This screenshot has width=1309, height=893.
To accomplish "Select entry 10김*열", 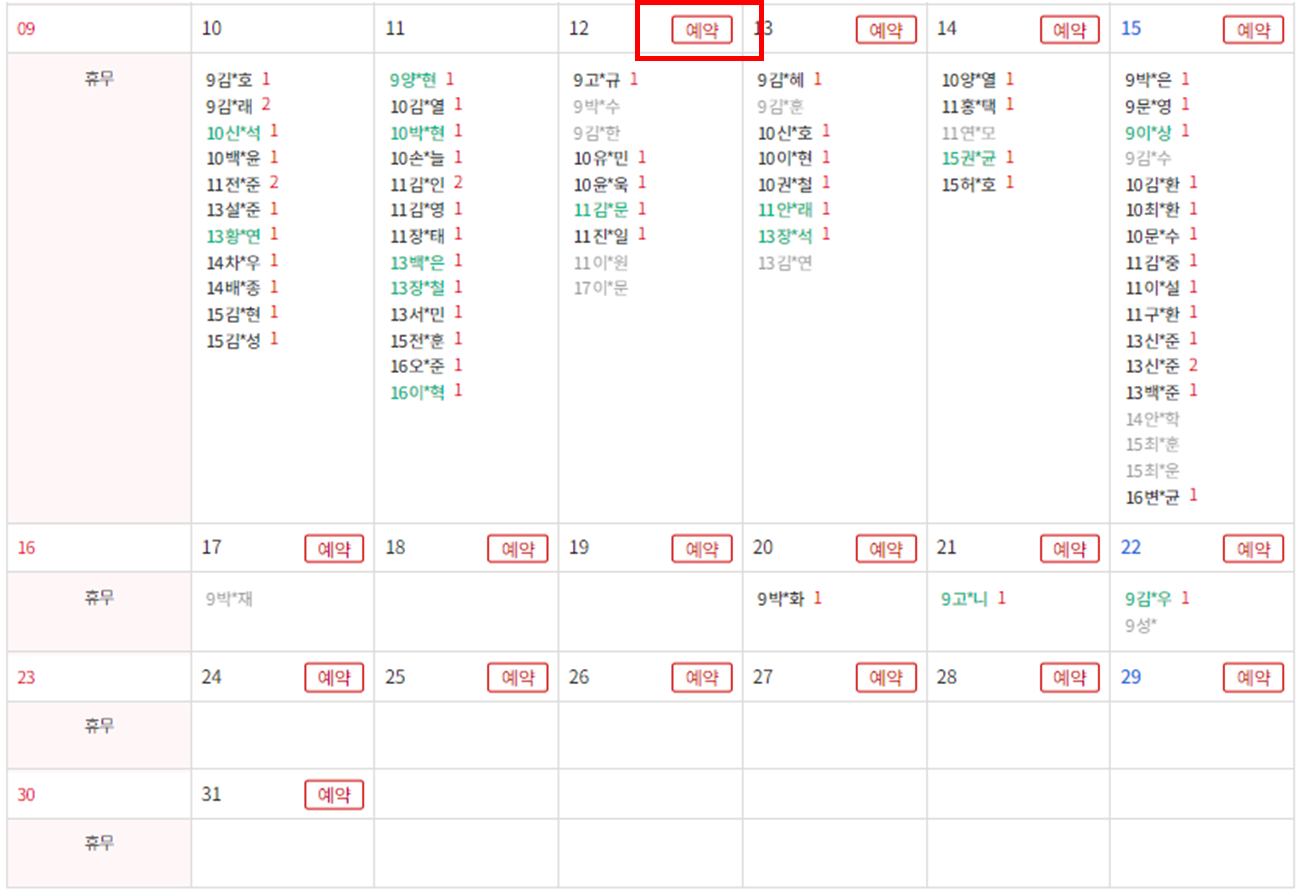I will (x=418, y=106).
